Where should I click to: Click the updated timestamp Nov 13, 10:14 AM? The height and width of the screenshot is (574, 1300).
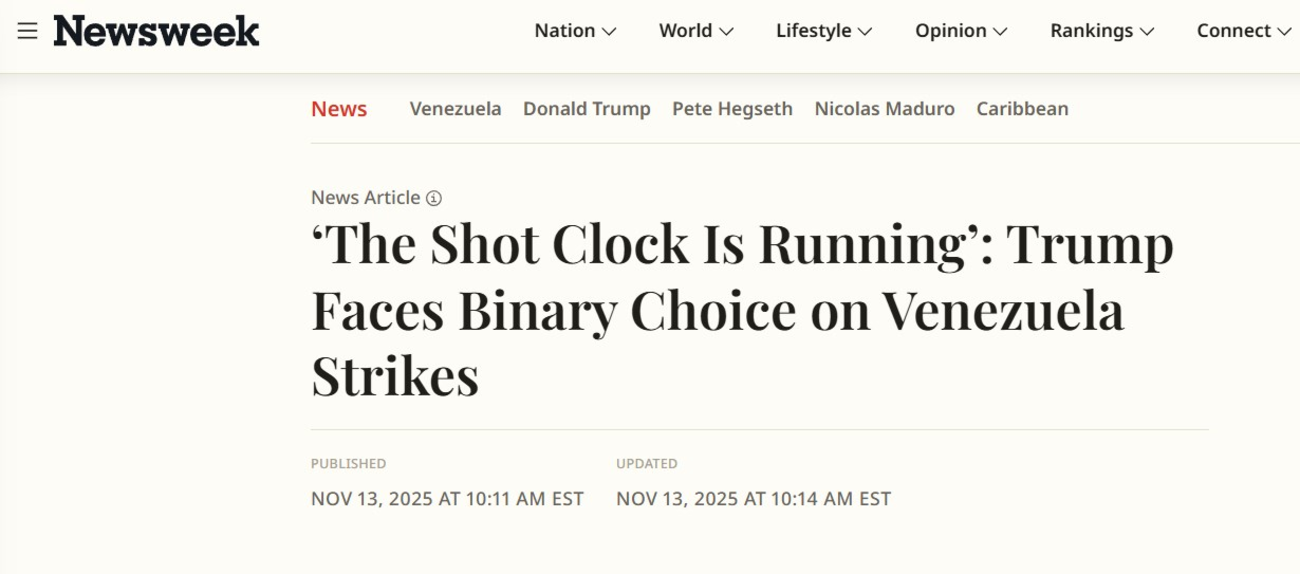click(753, 498)
